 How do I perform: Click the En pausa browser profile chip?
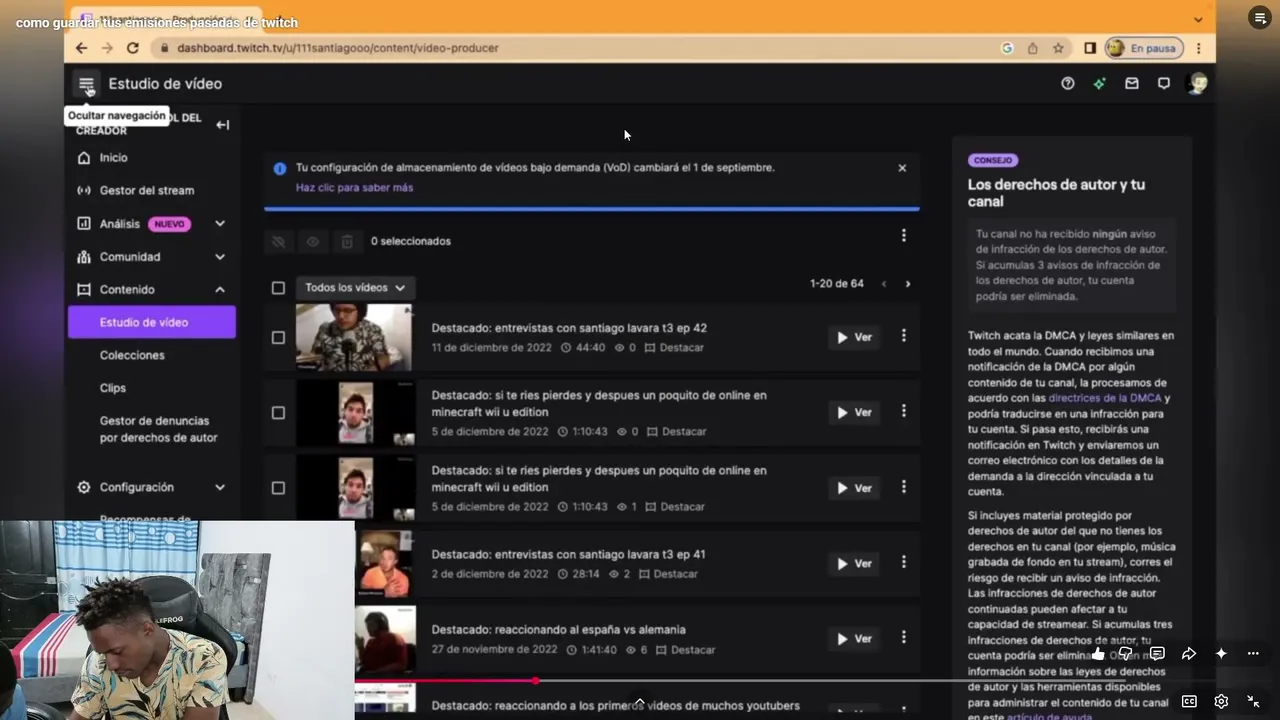(x=1144, y=48)
